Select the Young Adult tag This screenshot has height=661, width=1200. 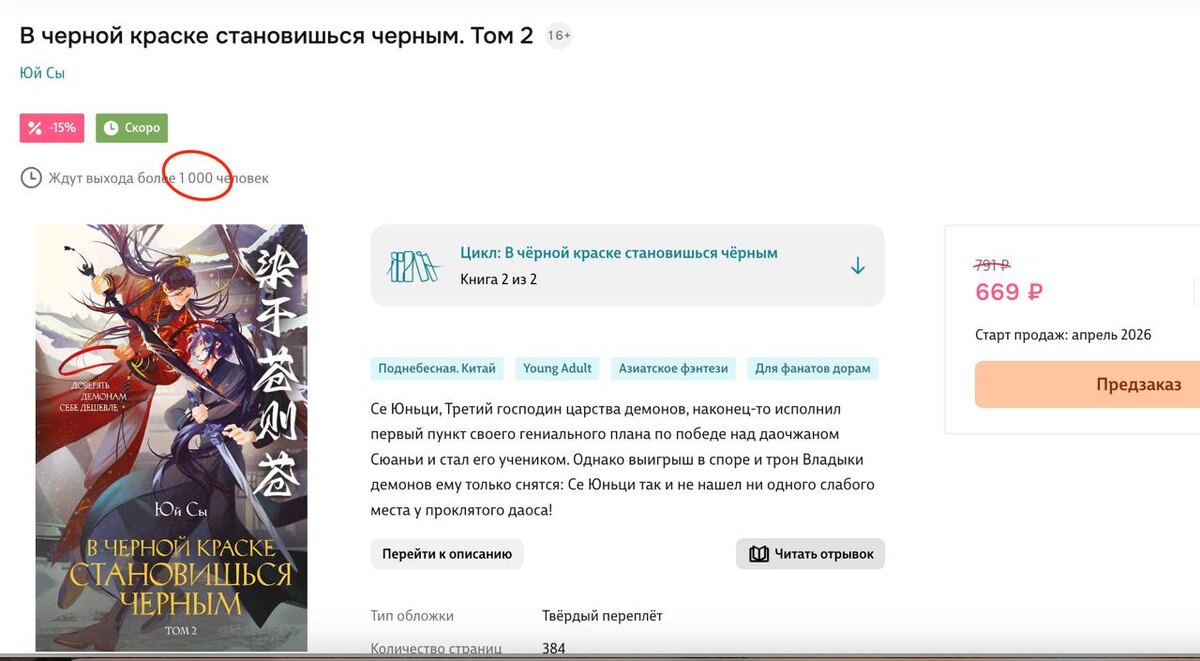(558, 368)
